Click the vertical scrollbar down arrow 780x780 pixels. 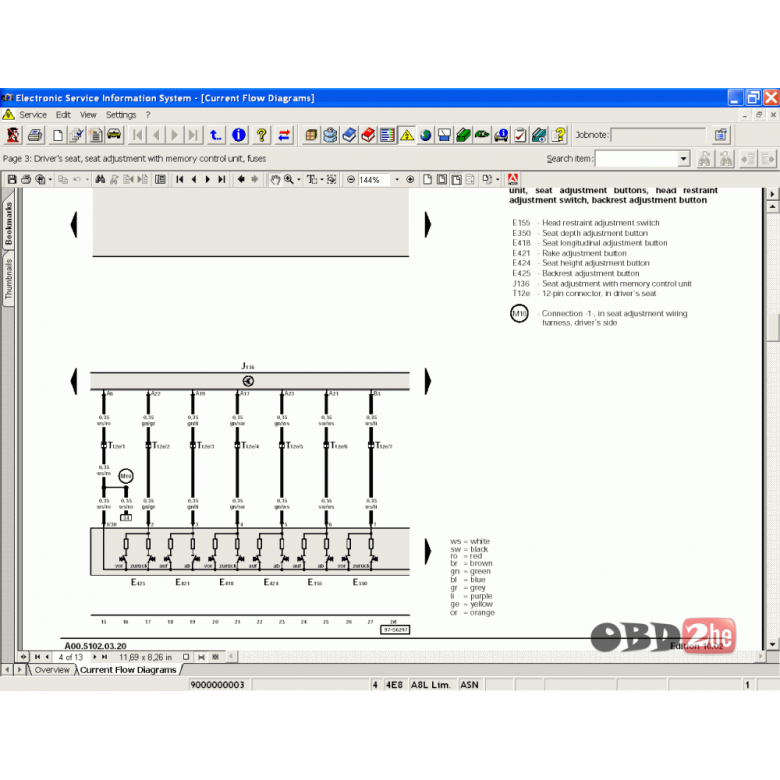[x=772, y=644]
